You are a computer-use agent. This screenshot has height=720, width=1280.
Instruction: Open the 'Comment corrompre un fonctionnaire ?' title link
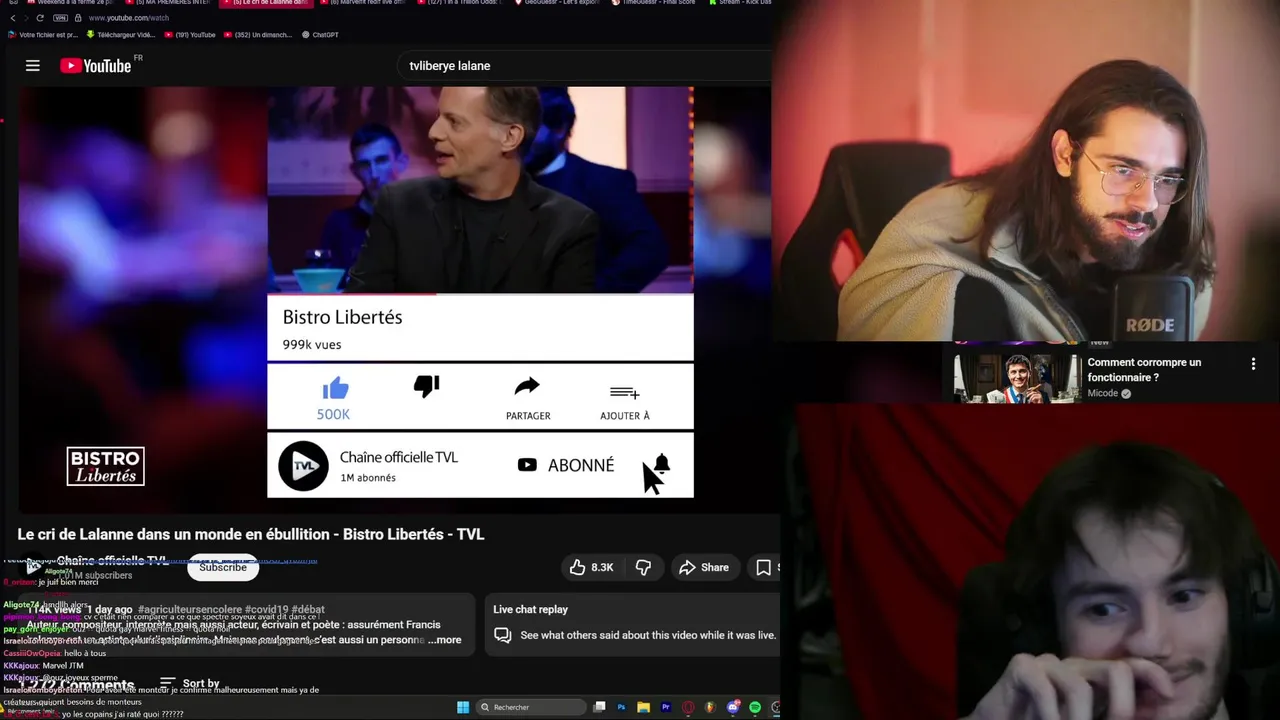click(1145, 370)
